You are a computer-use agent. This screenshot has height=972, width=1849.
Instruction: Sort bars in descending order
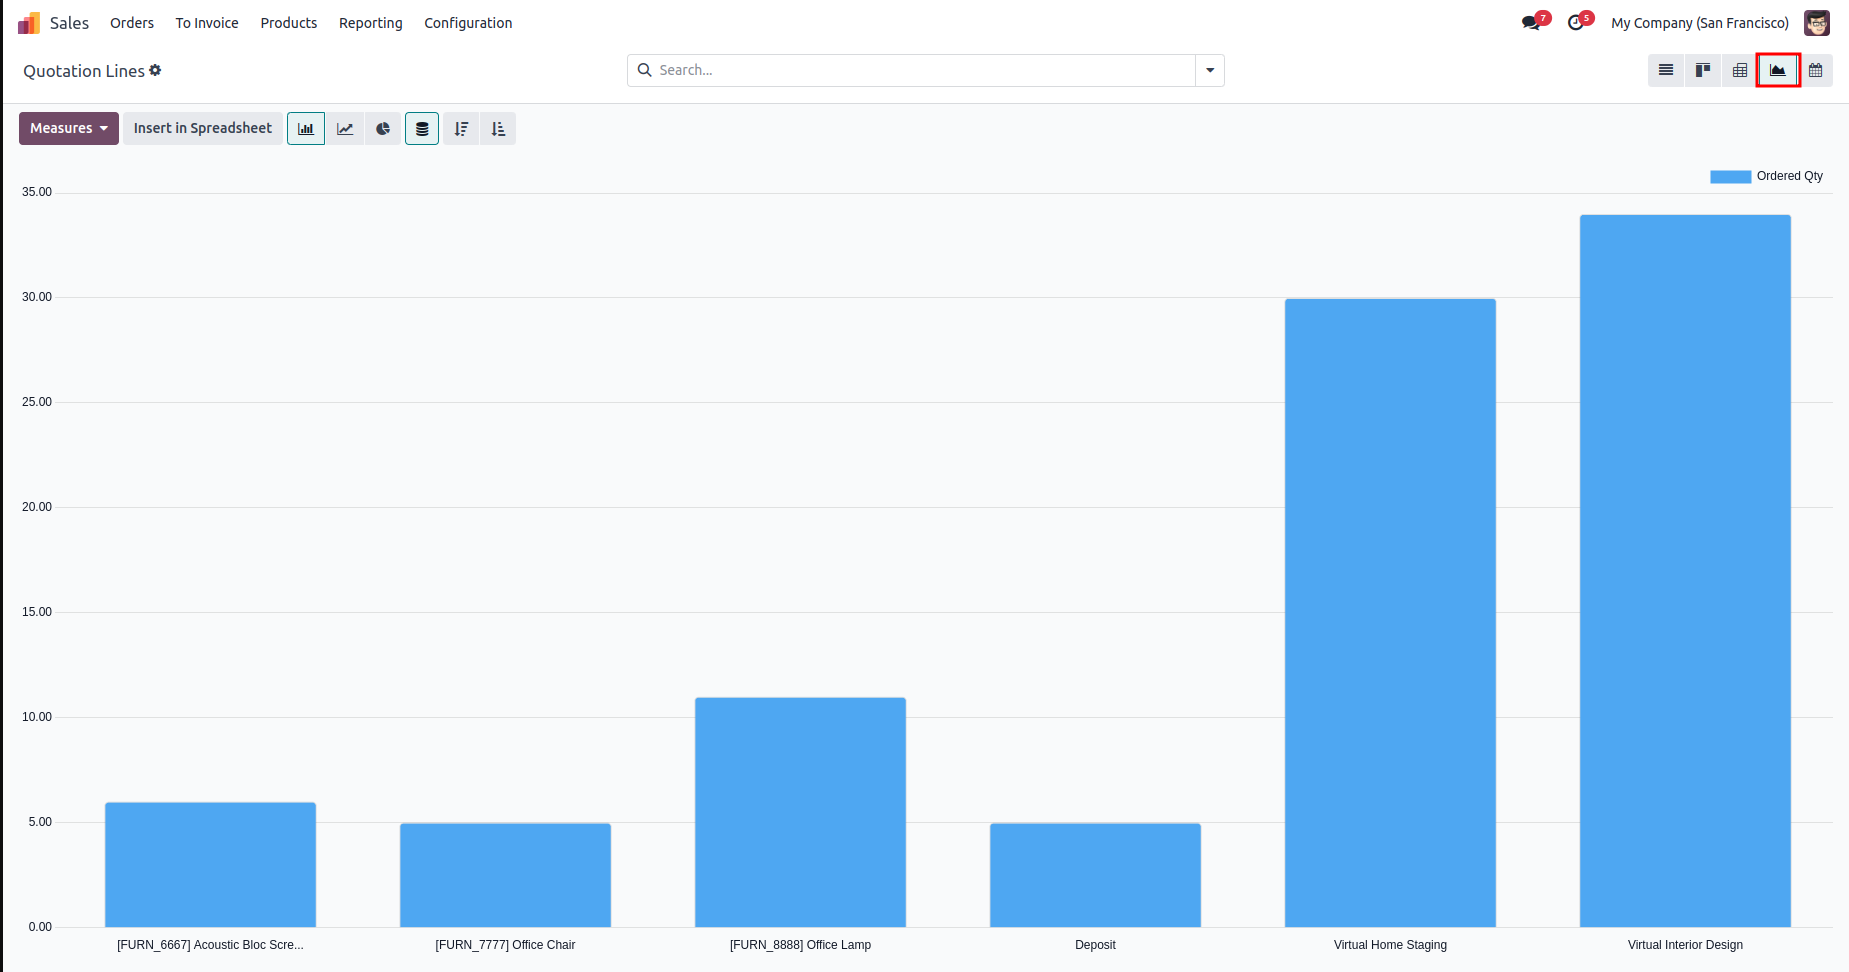tap(461, 129)
